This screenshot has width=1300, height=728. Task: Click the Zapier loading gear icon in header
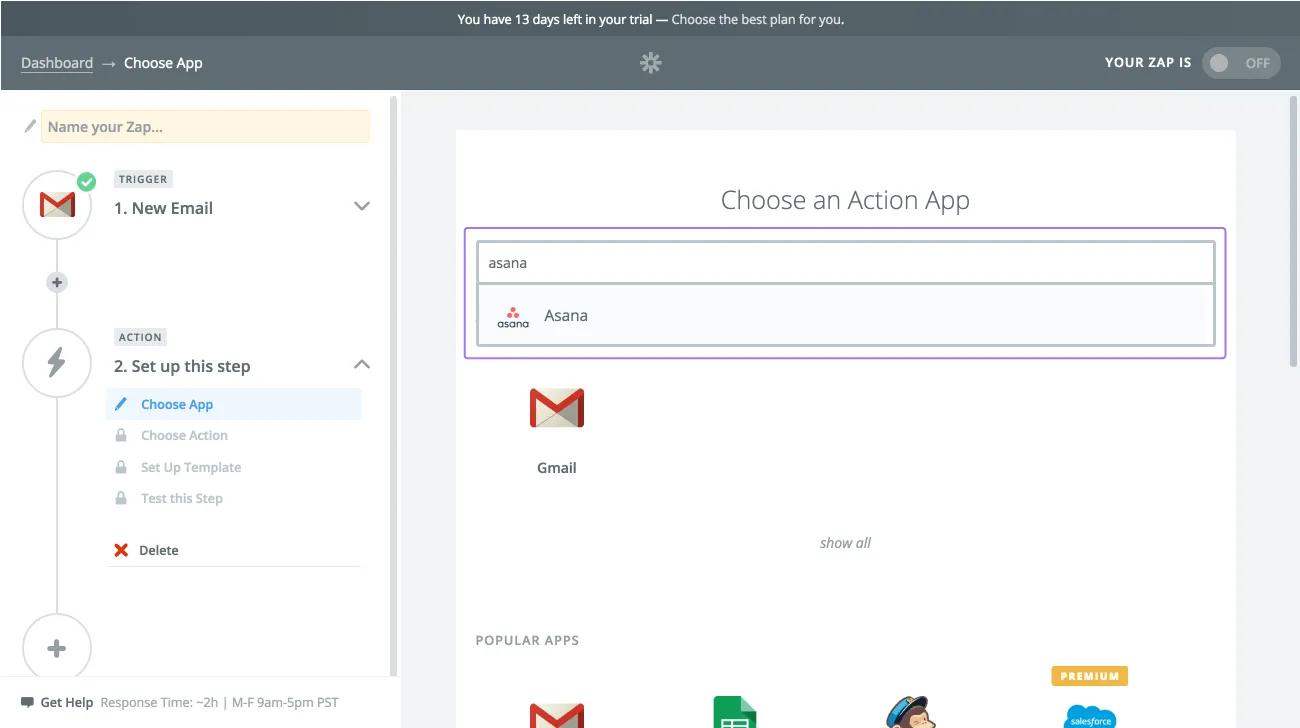(651, 63)
